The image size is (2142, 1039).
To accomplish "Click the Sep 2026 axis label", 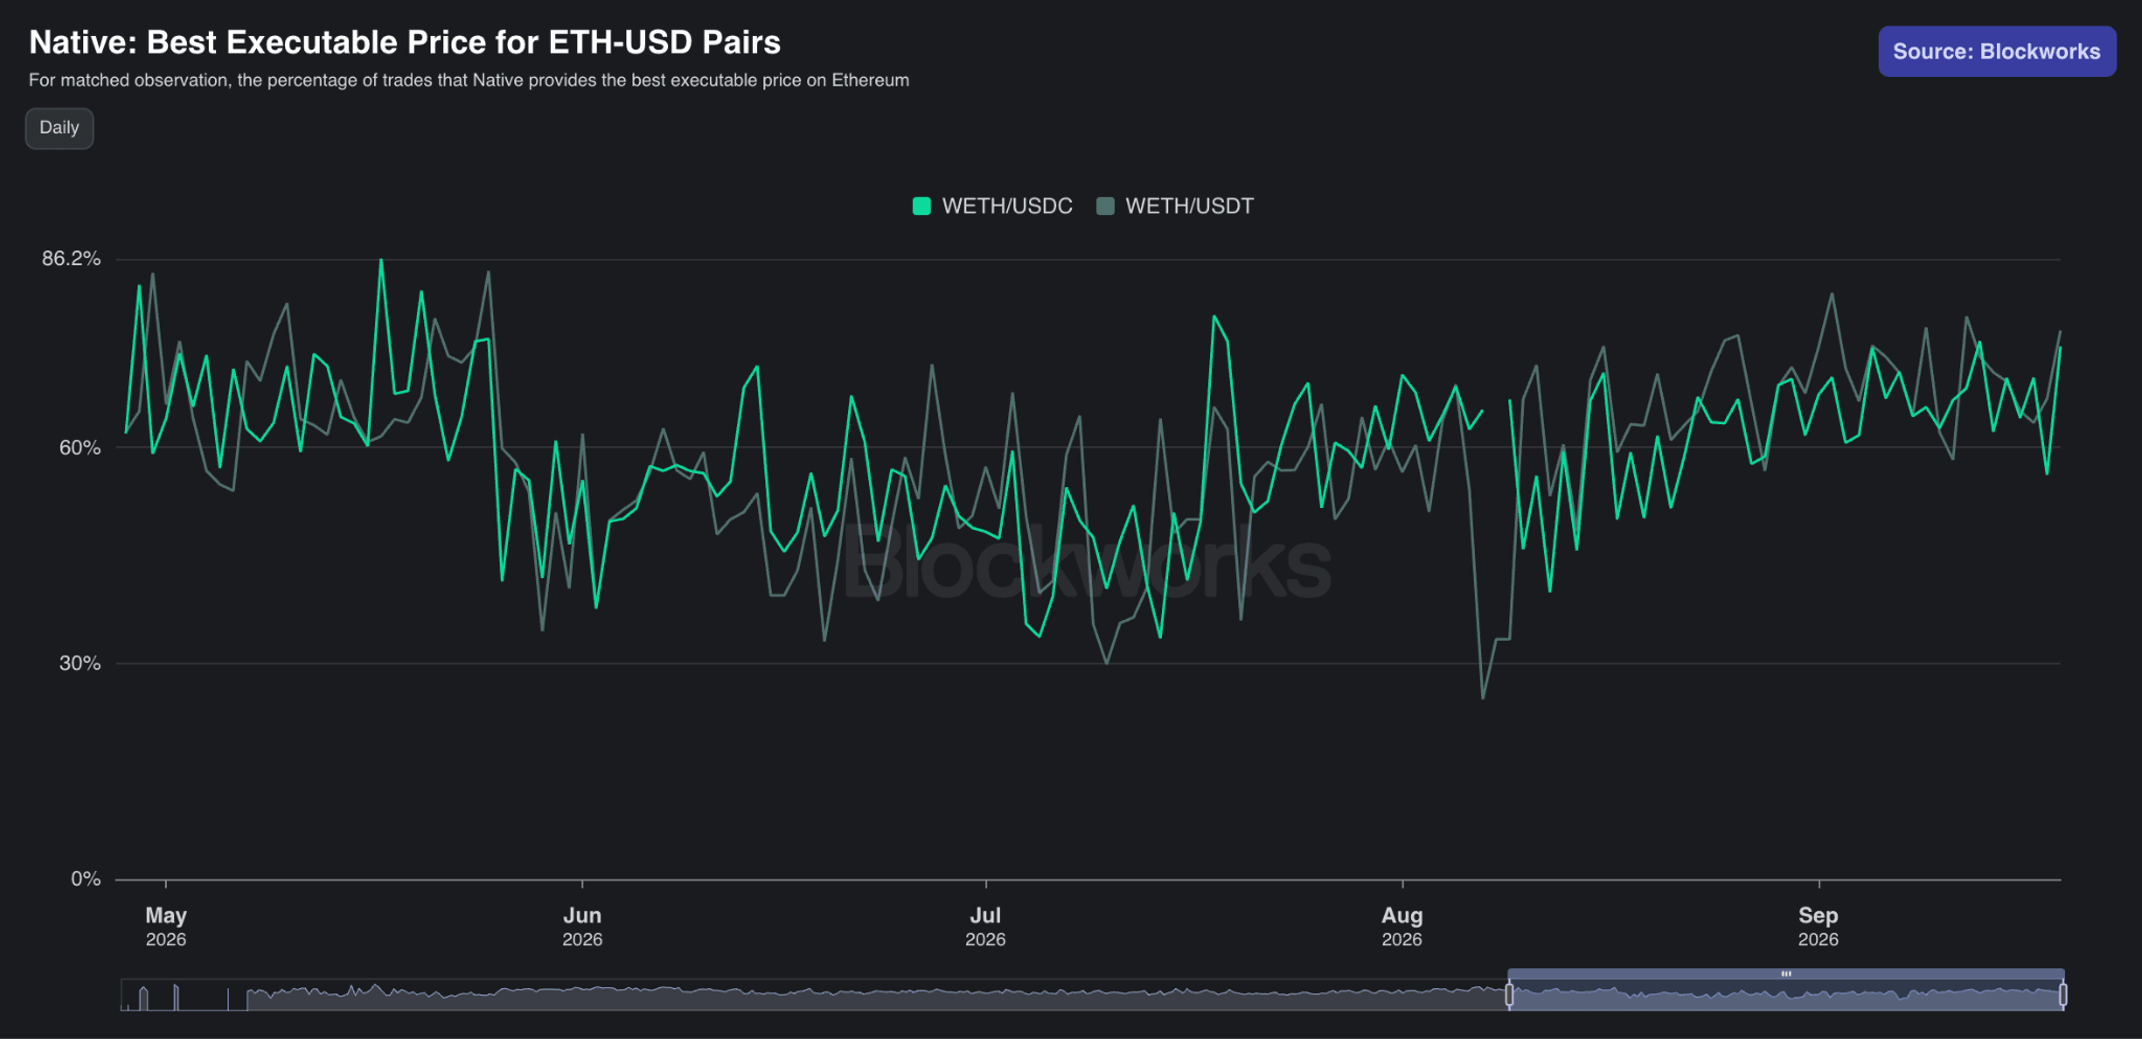I will pyautogui.click(x=1818, y=926).
